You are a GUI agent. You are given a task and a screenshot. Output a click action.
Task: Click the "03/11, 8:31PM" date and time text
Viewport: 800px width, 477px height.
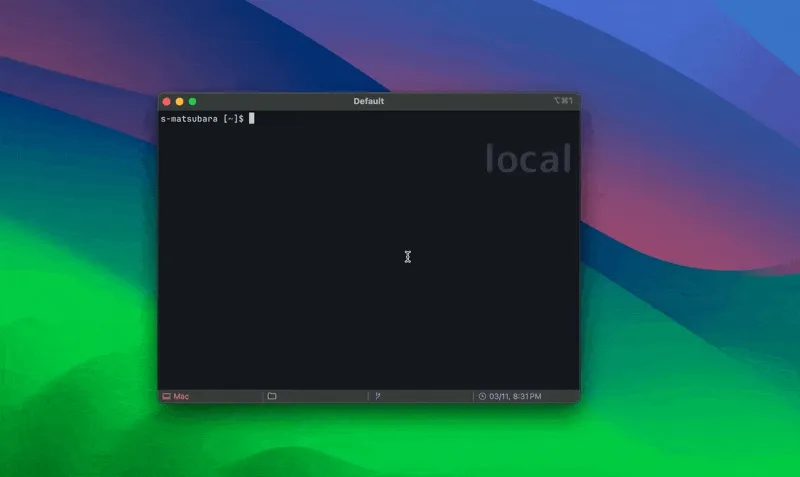coord(515,396)
